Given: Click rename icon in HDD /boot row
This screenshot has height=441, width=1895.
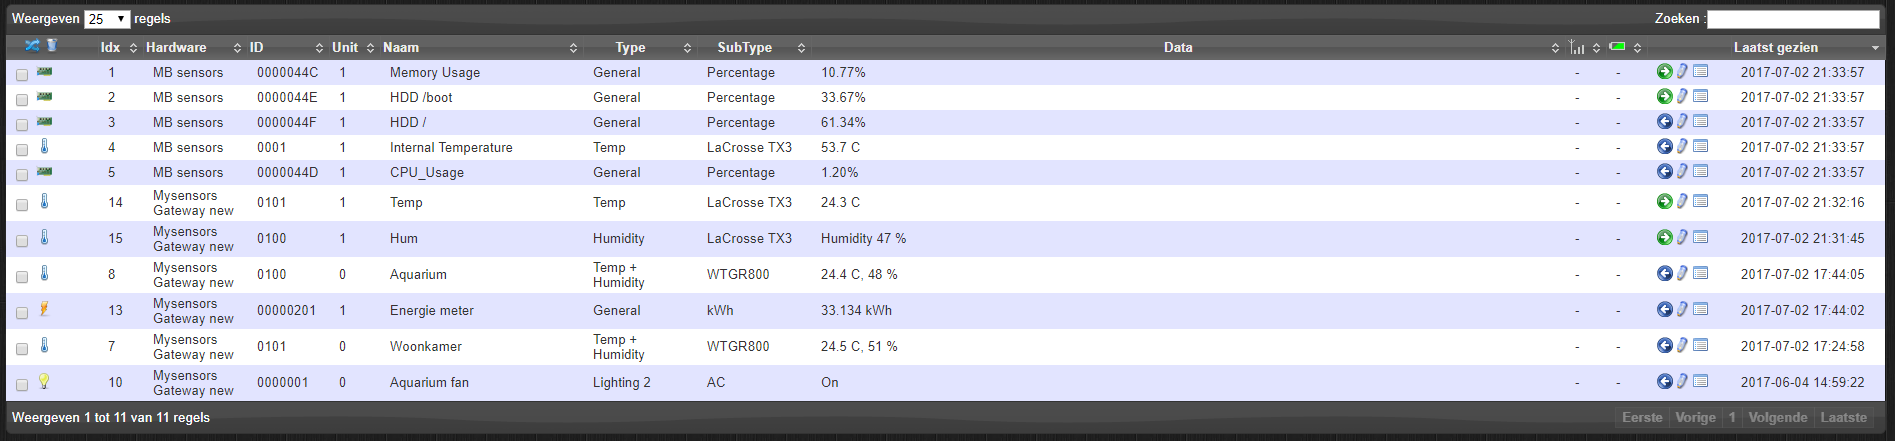Looking at the screenshot, I should point(1682,97).
